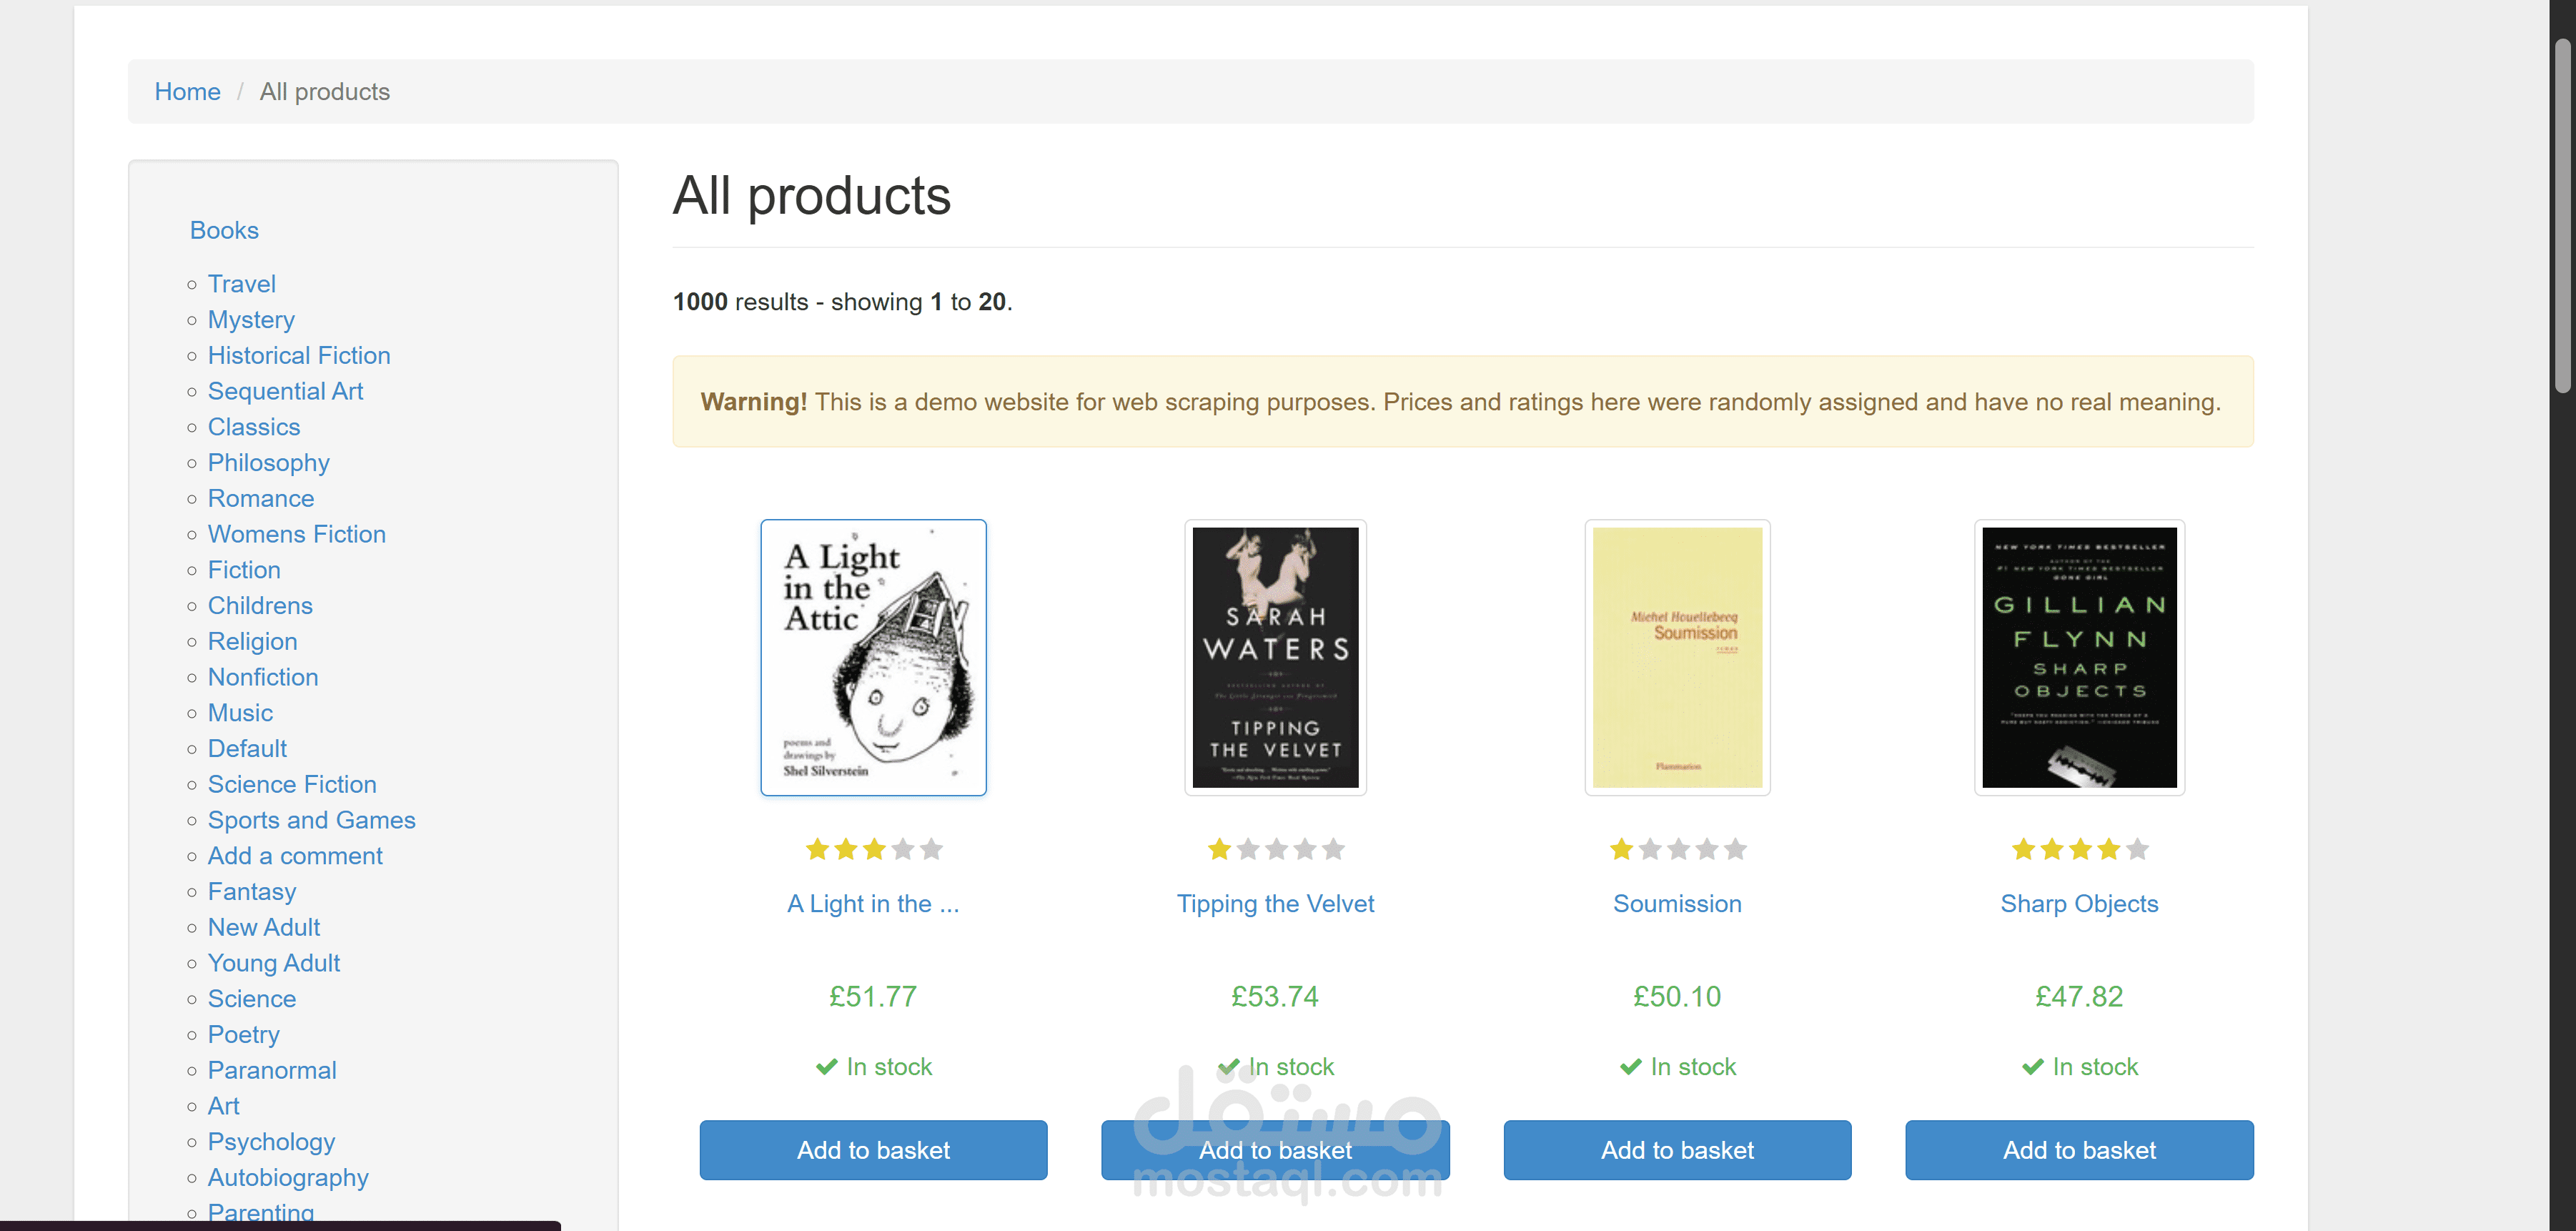Open the Historical Fiction category
Image resolution: width=2576 pixels, height=1231 pixels.
click(x=298, y=355)
